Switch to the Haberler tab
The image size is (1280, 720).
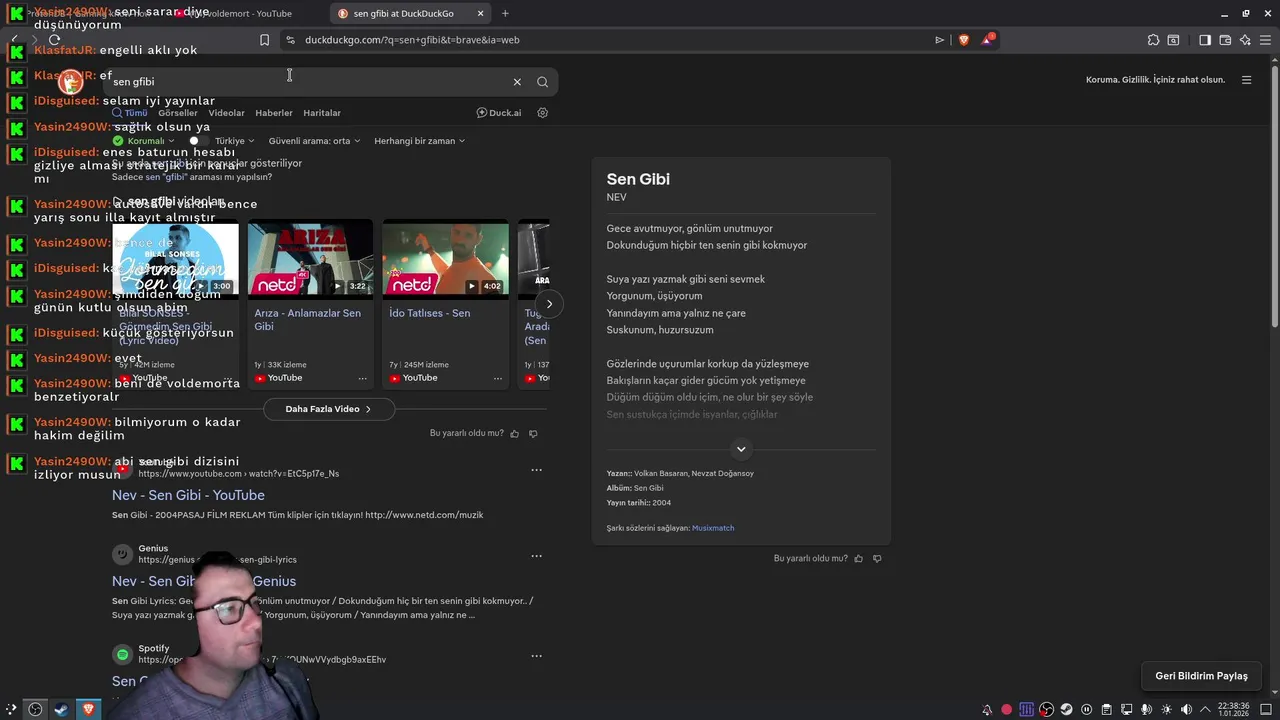(x=274, y=113)
